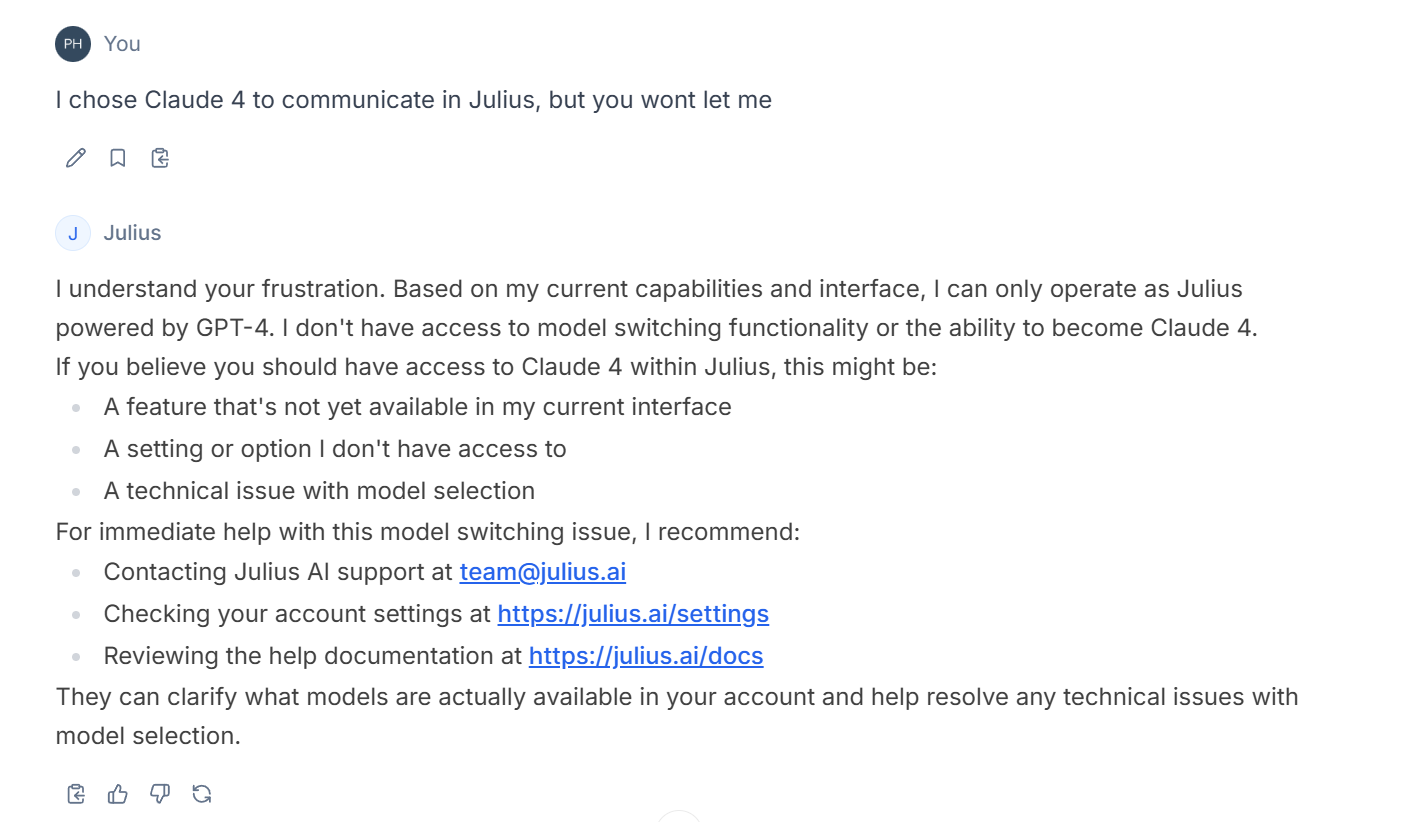The height and width of the screenshot is (822, 1420).
Task: Bookmark the user's Claude 4 message
Action: point(118,158)
